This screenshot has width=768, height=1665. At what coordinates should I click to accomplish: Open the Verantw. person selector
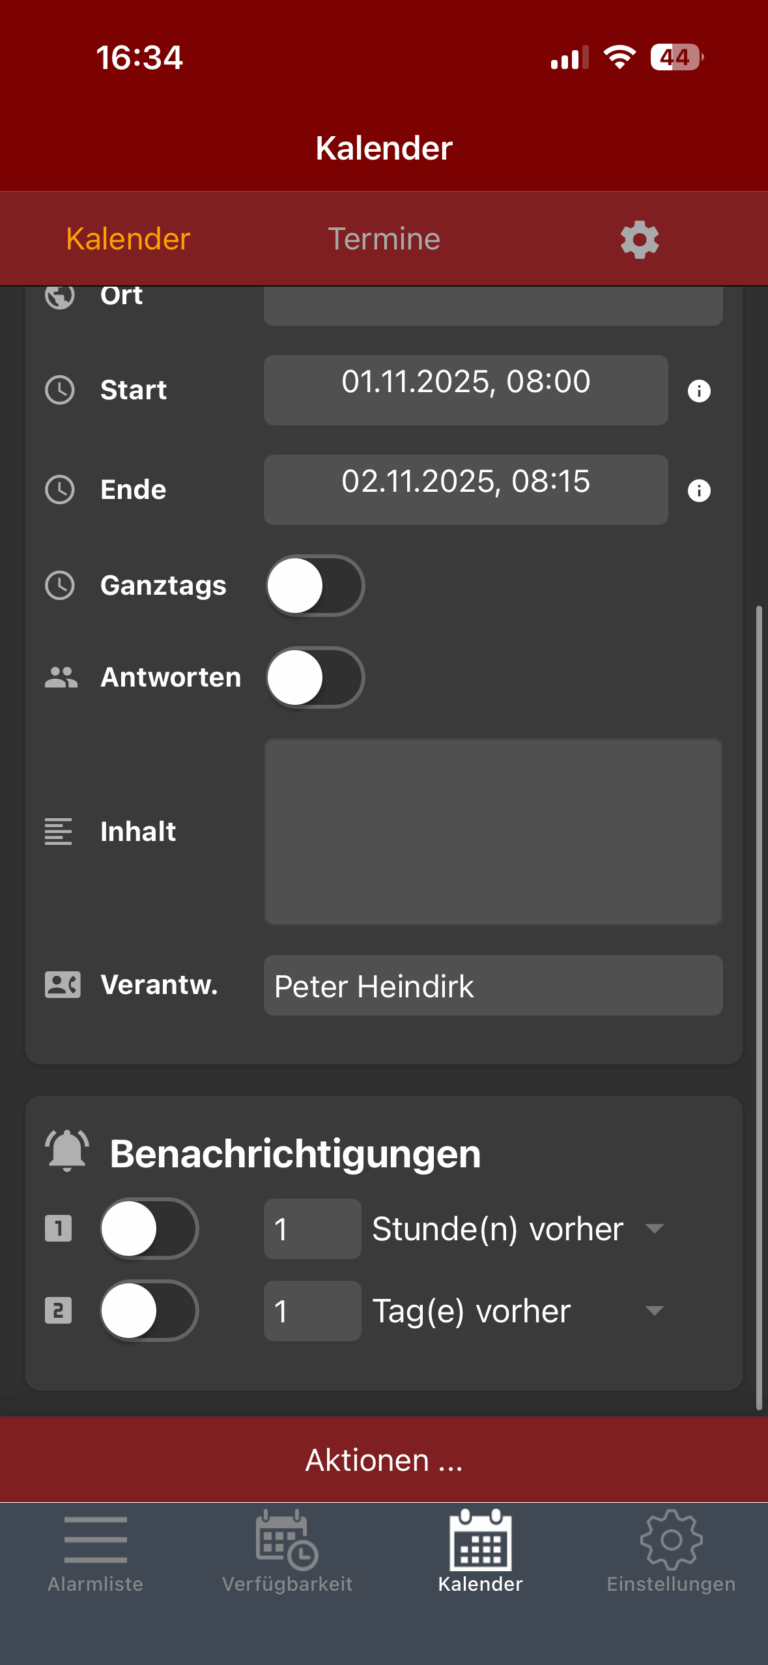click(493, 986)
